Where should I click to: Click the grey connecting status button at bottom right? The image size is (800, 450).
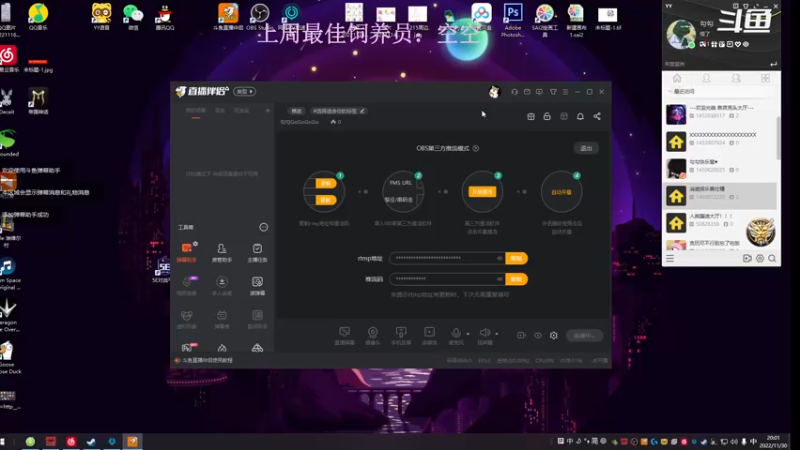click(585, 336)
